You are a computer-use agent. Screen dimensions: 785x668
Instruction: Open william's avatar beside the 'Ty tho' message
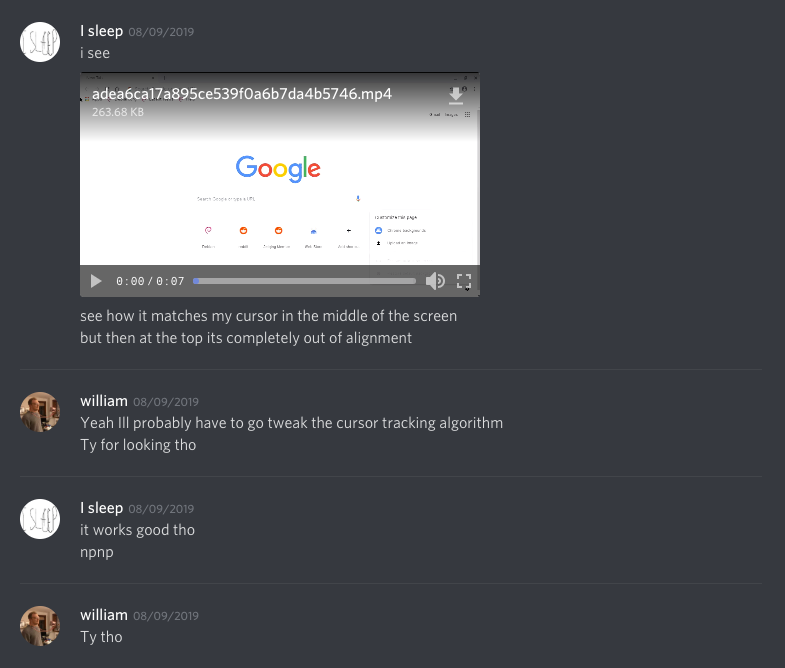coord(41,626)
